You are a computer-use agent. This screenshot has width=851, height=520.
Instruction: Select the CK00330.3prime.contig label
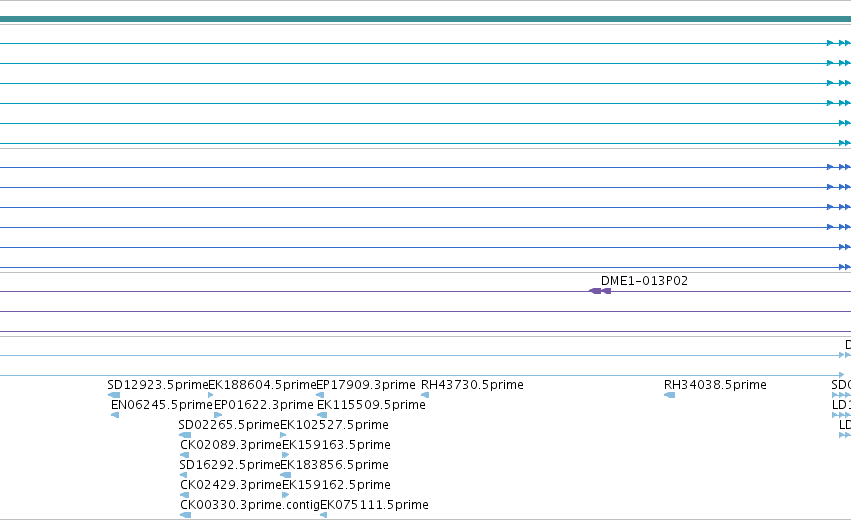(250, 505)
